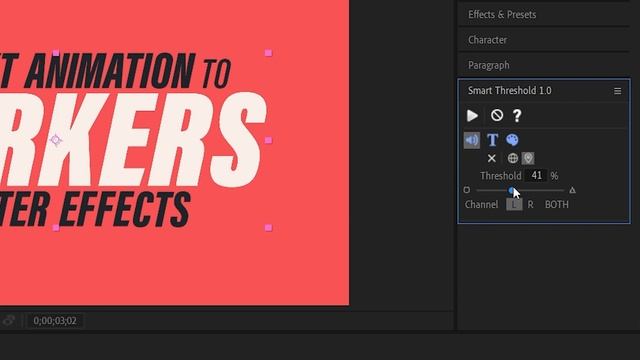Click the triangle at slider maximum end
This screenshot has width=640, height=360.
pyautogui.click(x=572, y=190)
